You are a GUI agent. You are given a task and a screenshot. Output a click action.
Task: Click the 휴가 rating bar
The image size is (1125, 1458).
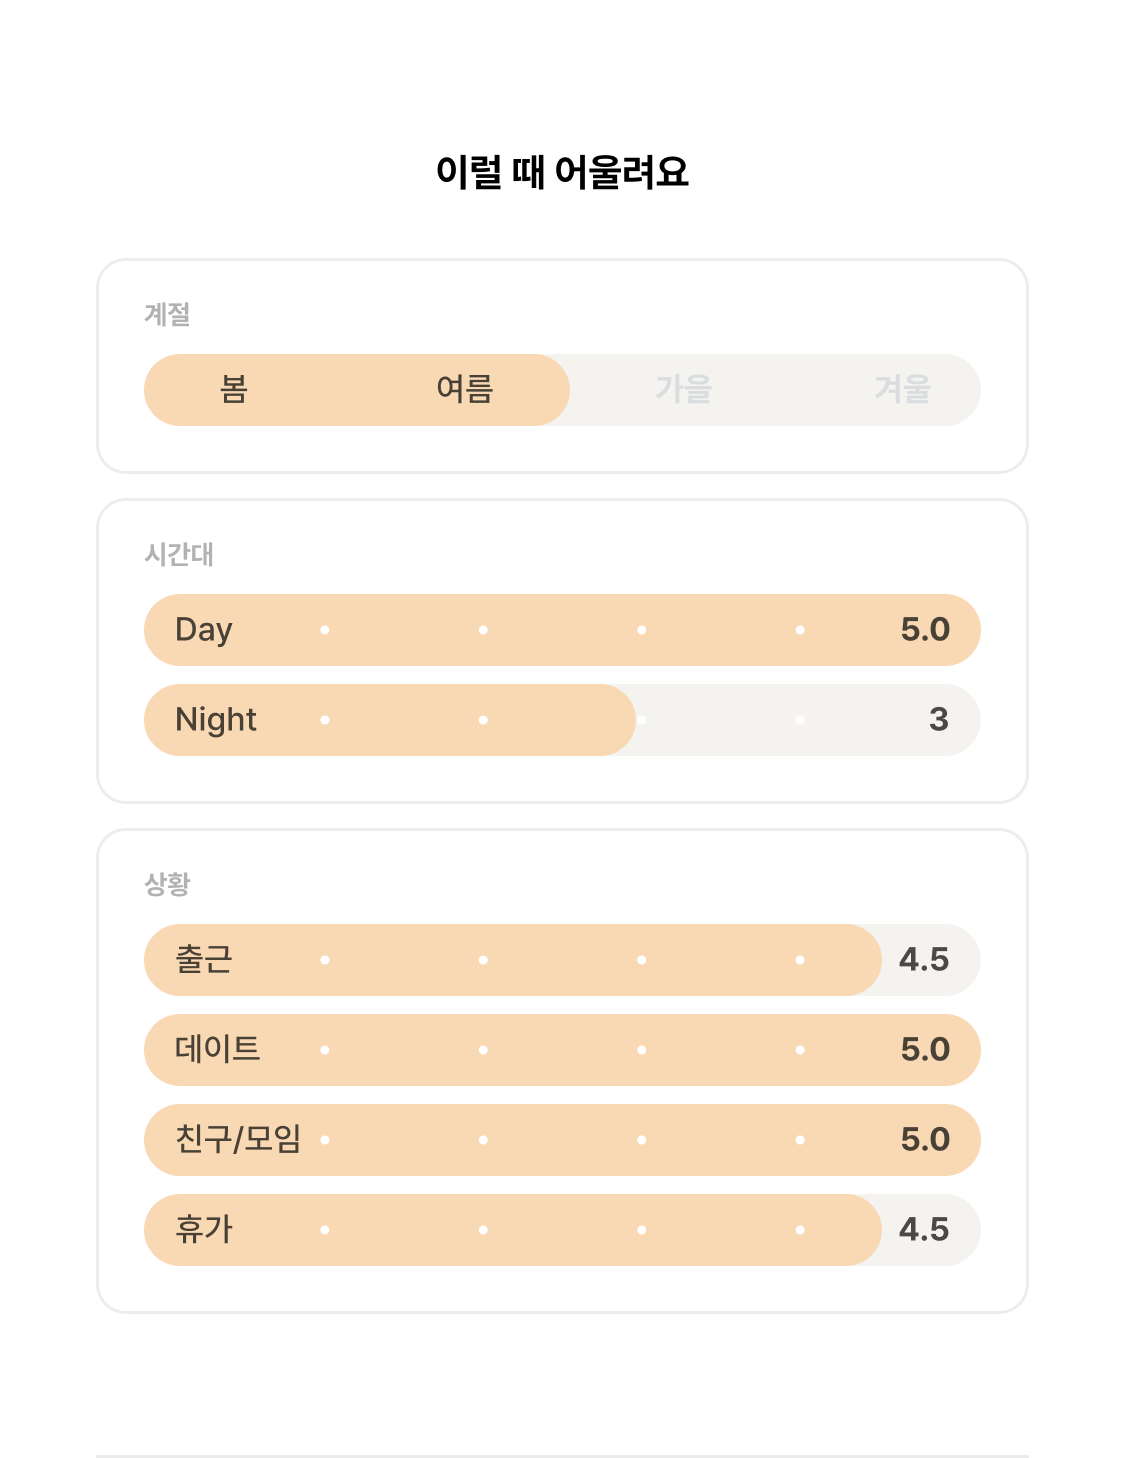562,1230
